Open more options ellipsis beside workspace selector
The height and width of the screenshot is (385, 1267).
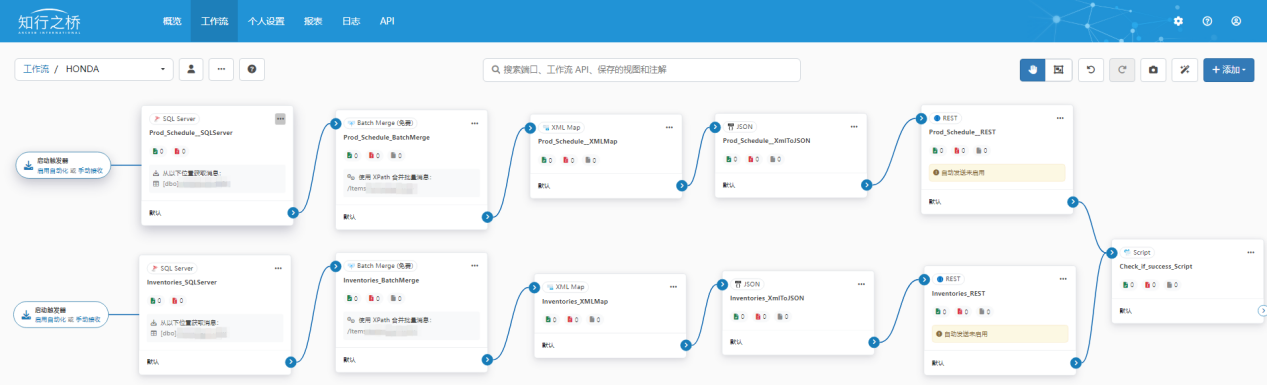coord(221,70)
